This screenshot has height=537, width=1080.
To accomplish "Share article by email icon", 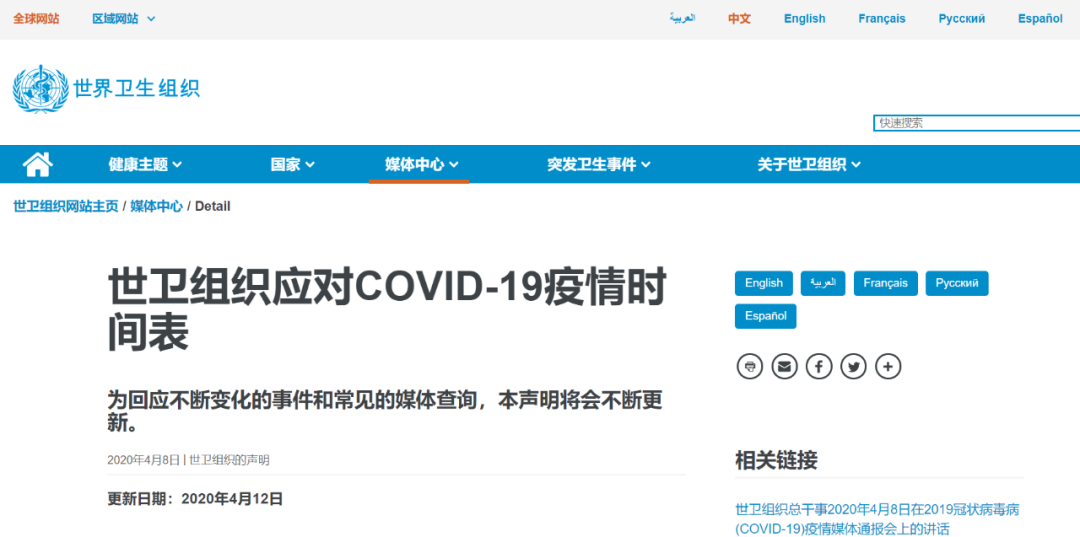I will click(785, 366).
